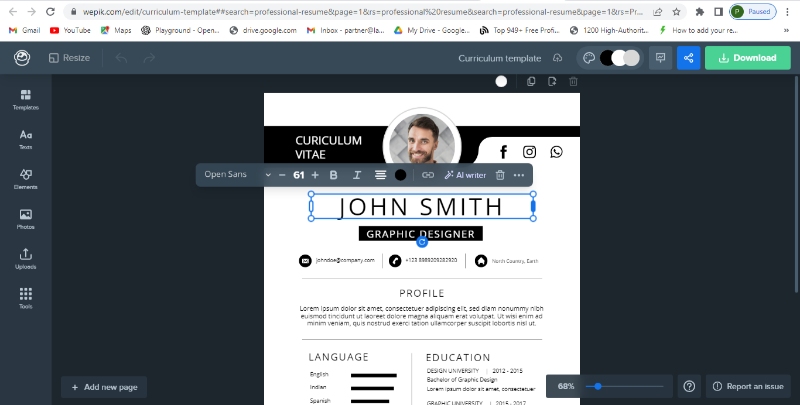800x405 pixels.
Task: Open the Uploads panel
Action: coord(25,258)
